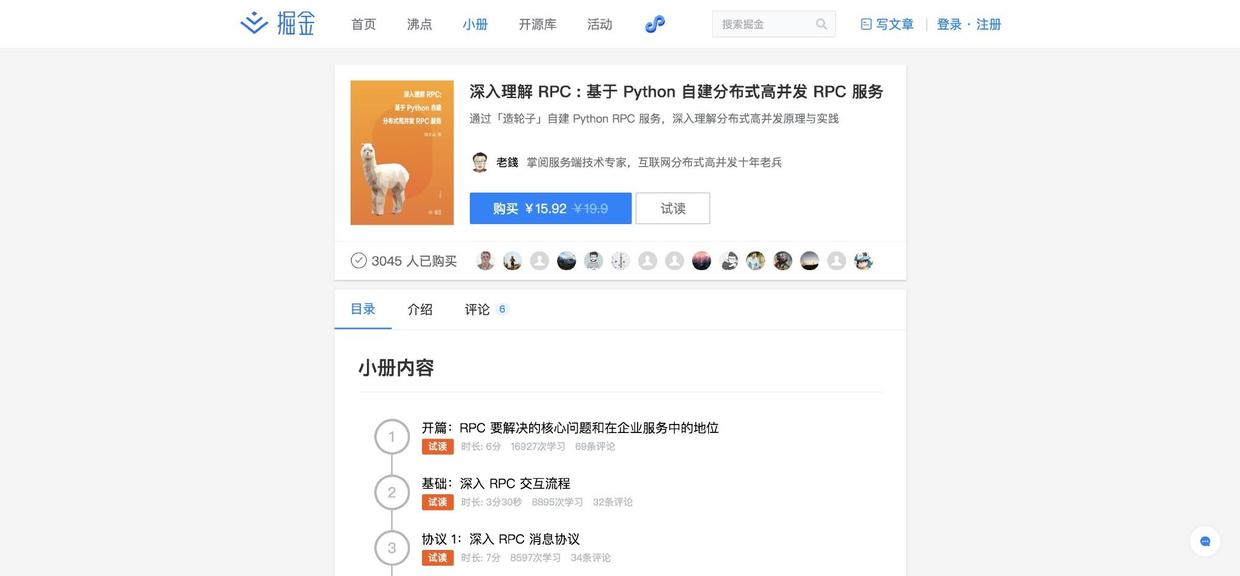Image resolution: width=1240 pixels, height=576 pixels.
Task: Select chapter number 3 circle marker
Action: point(392,548)
